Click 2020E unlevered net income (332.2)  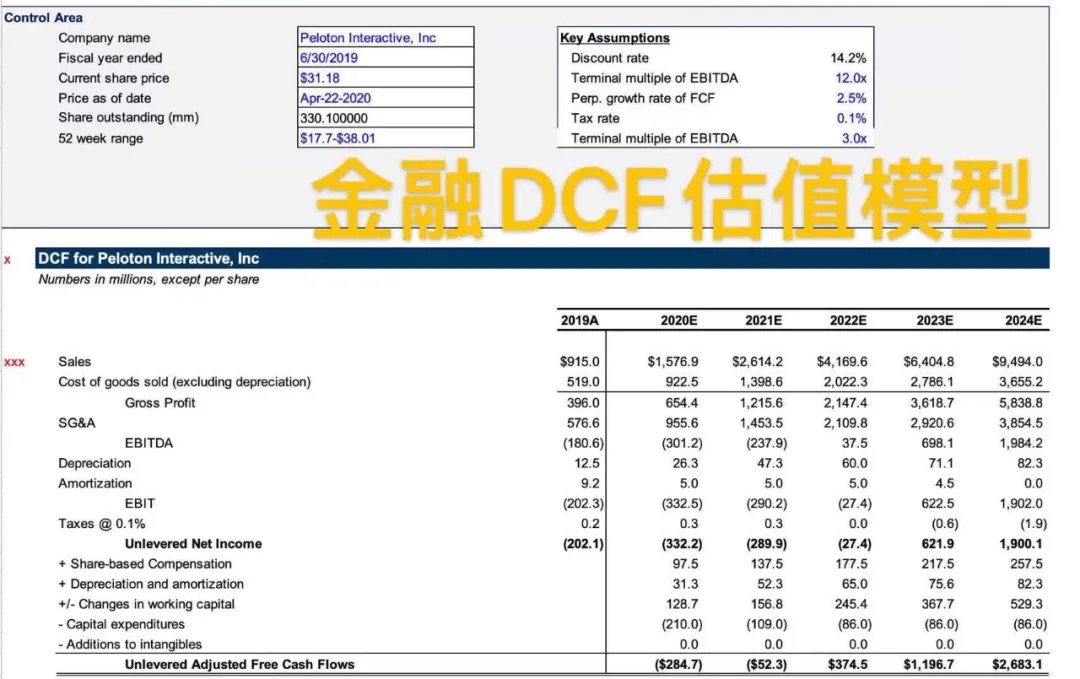tap(682, 543)
